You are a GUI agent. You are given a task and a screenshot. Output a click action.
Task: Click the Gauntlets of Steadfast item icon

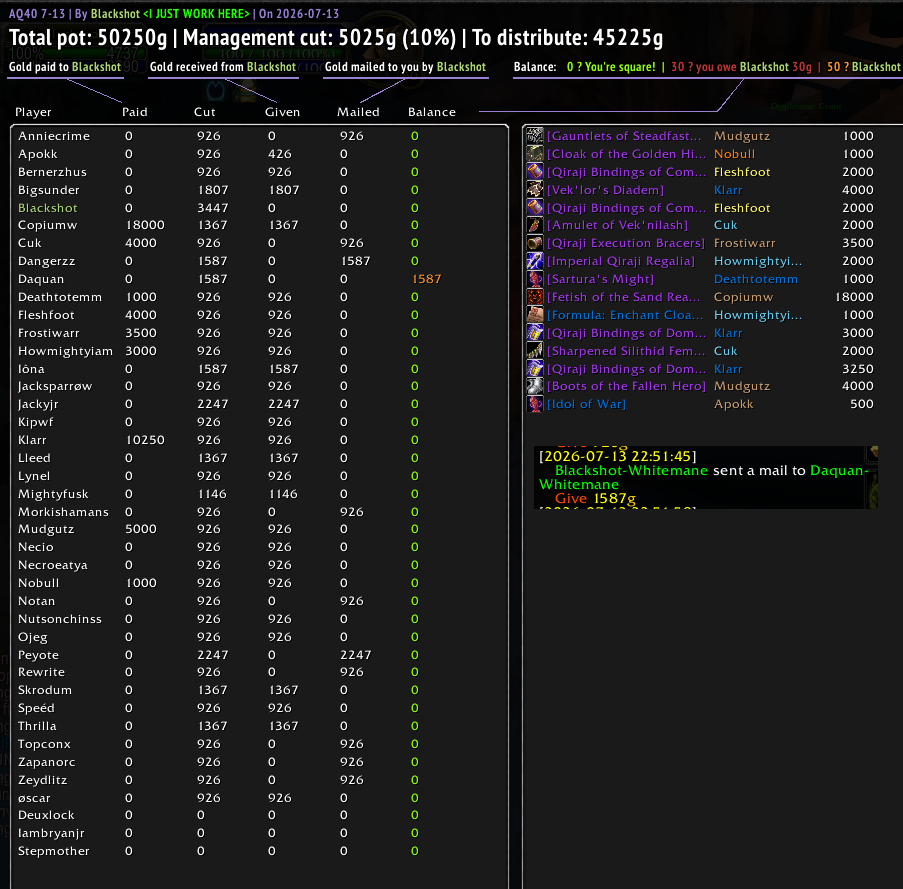535,136
